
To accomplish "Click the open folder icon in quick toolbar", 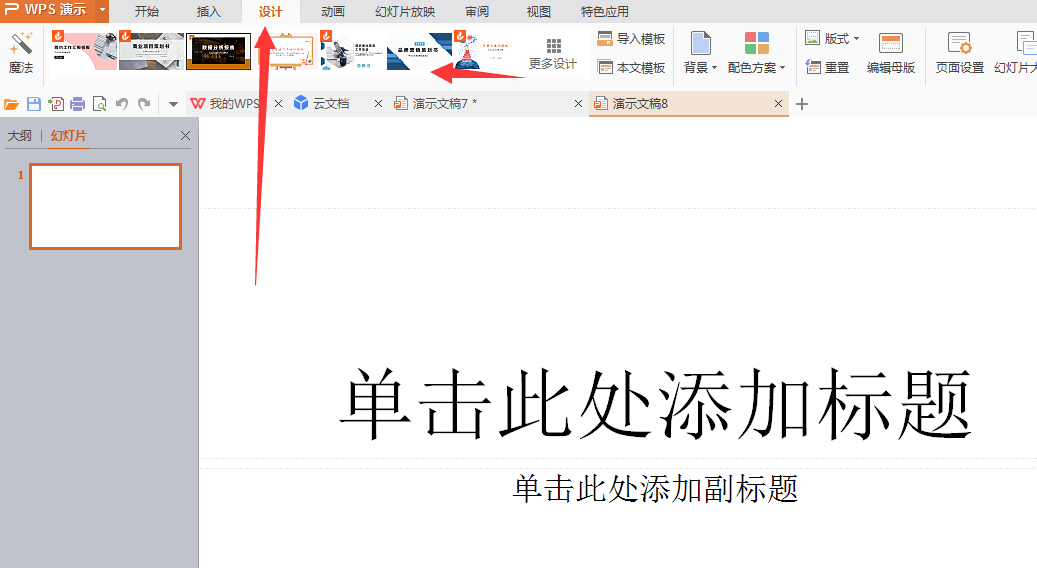I will click(11, 104).
